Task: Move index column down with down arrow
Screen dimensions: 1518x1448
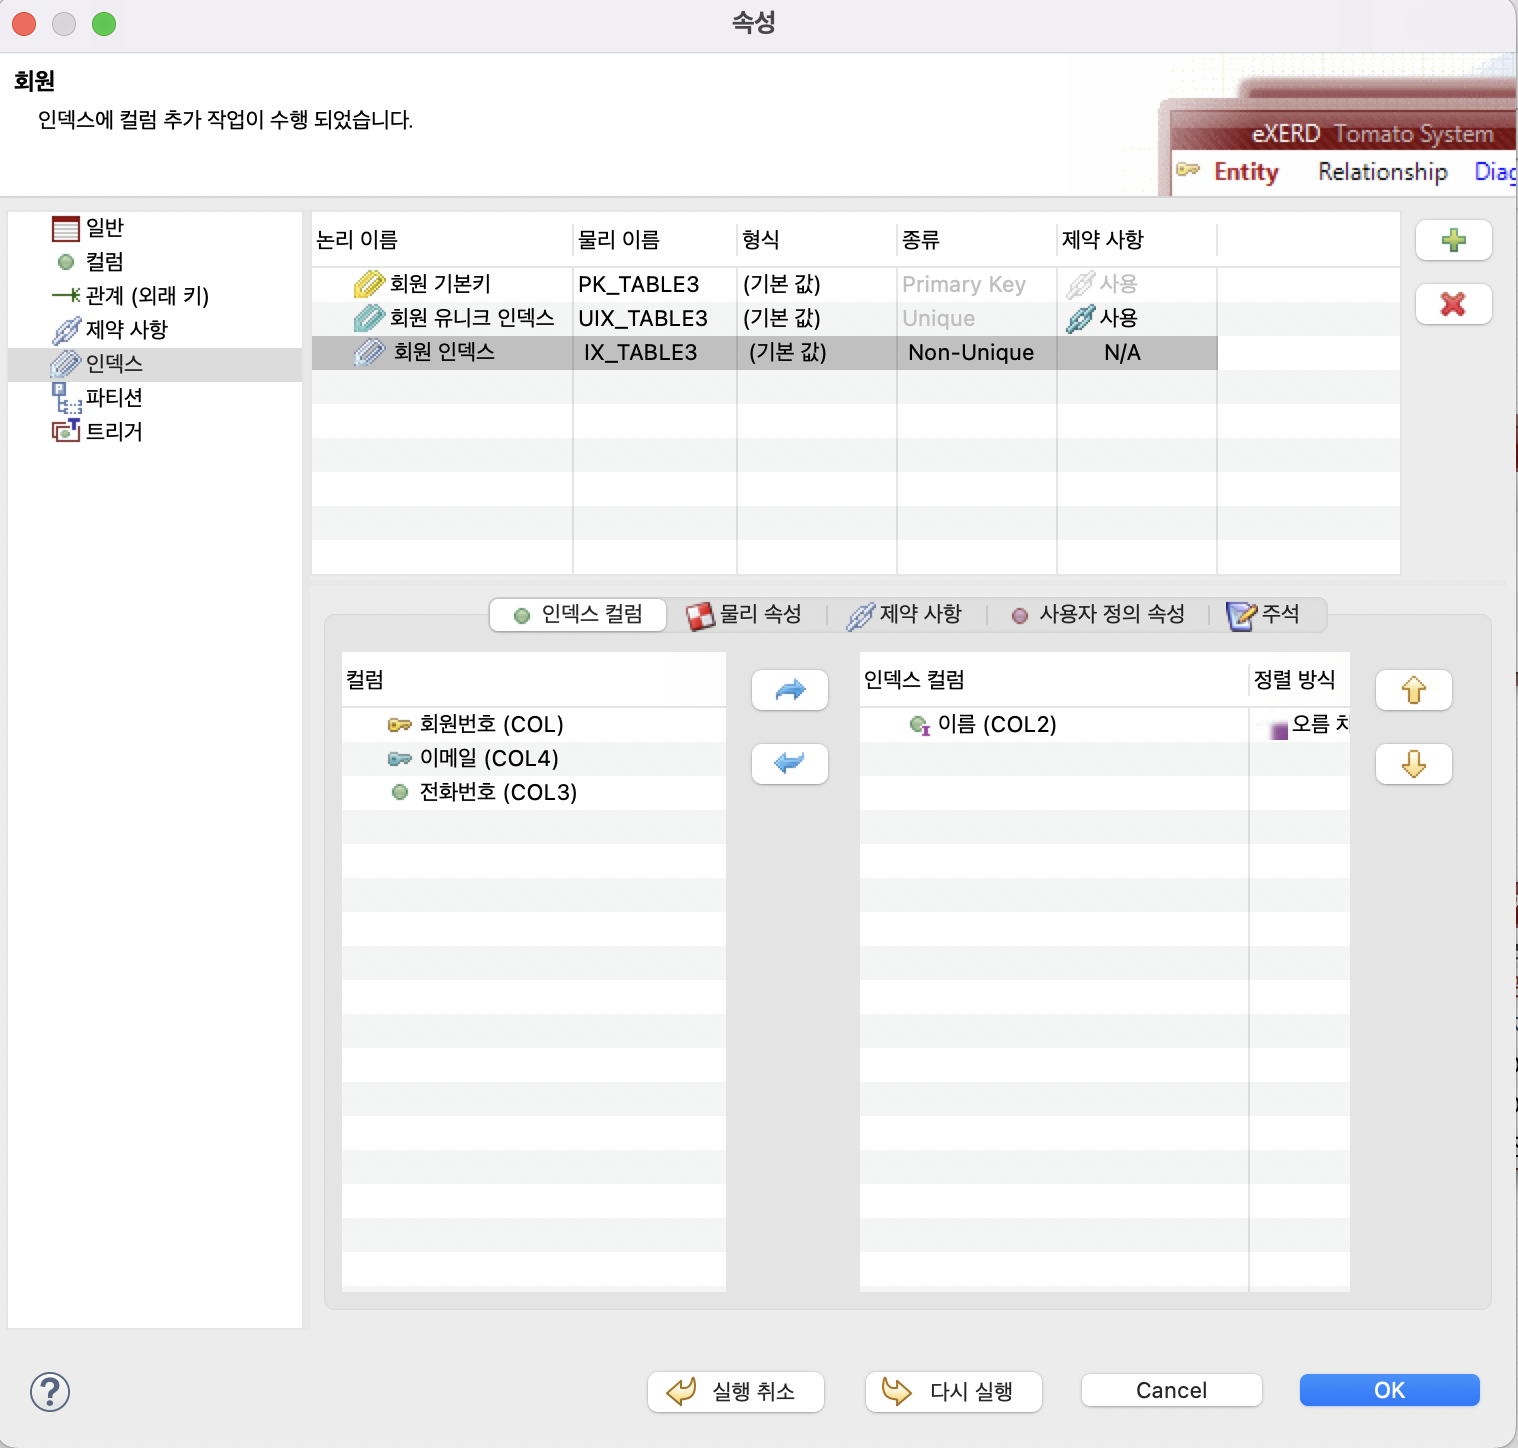Action: [x=1413, y=764]
